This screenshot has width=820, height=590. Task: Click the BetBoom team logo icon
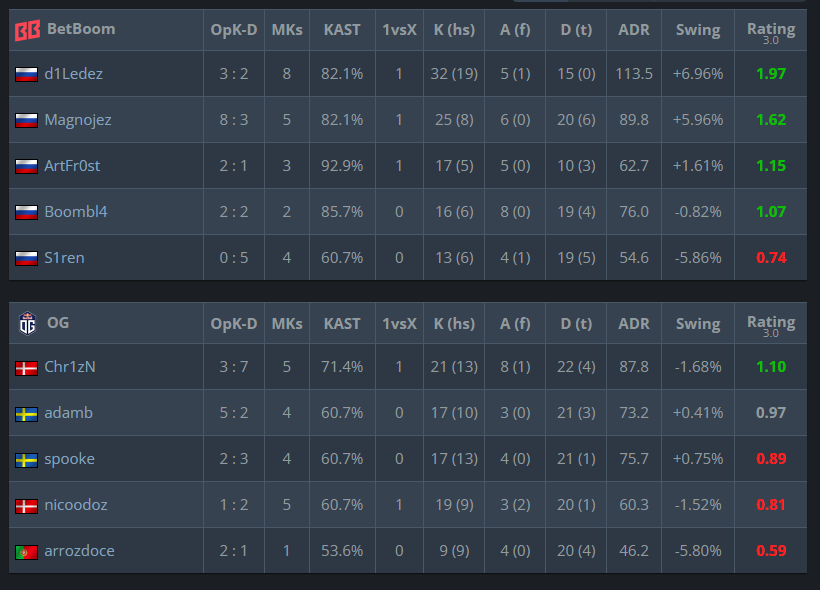click(x=27, y=30)
